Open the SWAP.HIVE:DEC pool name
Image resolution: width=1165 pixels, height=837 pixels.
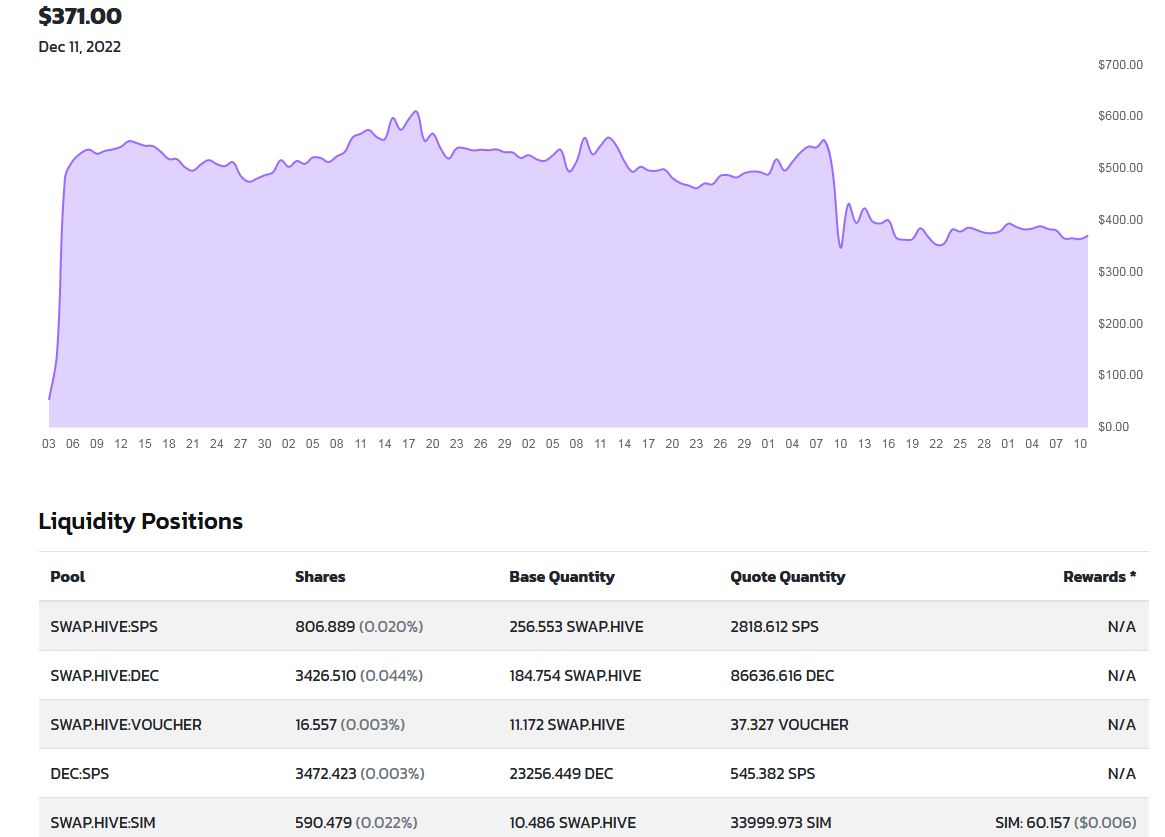coord(105,676)
